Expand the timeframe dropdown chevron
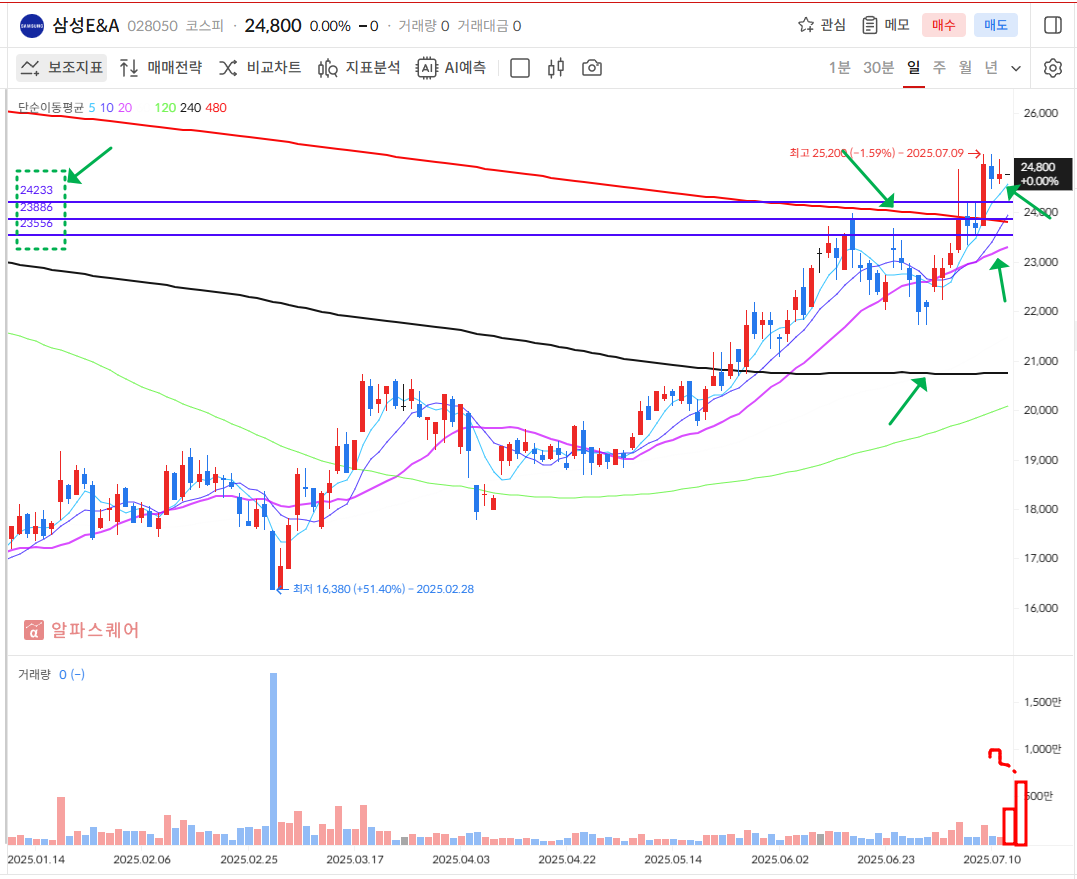The width and height of the screenshot is (1077, 879). (x=1016, y=69)
